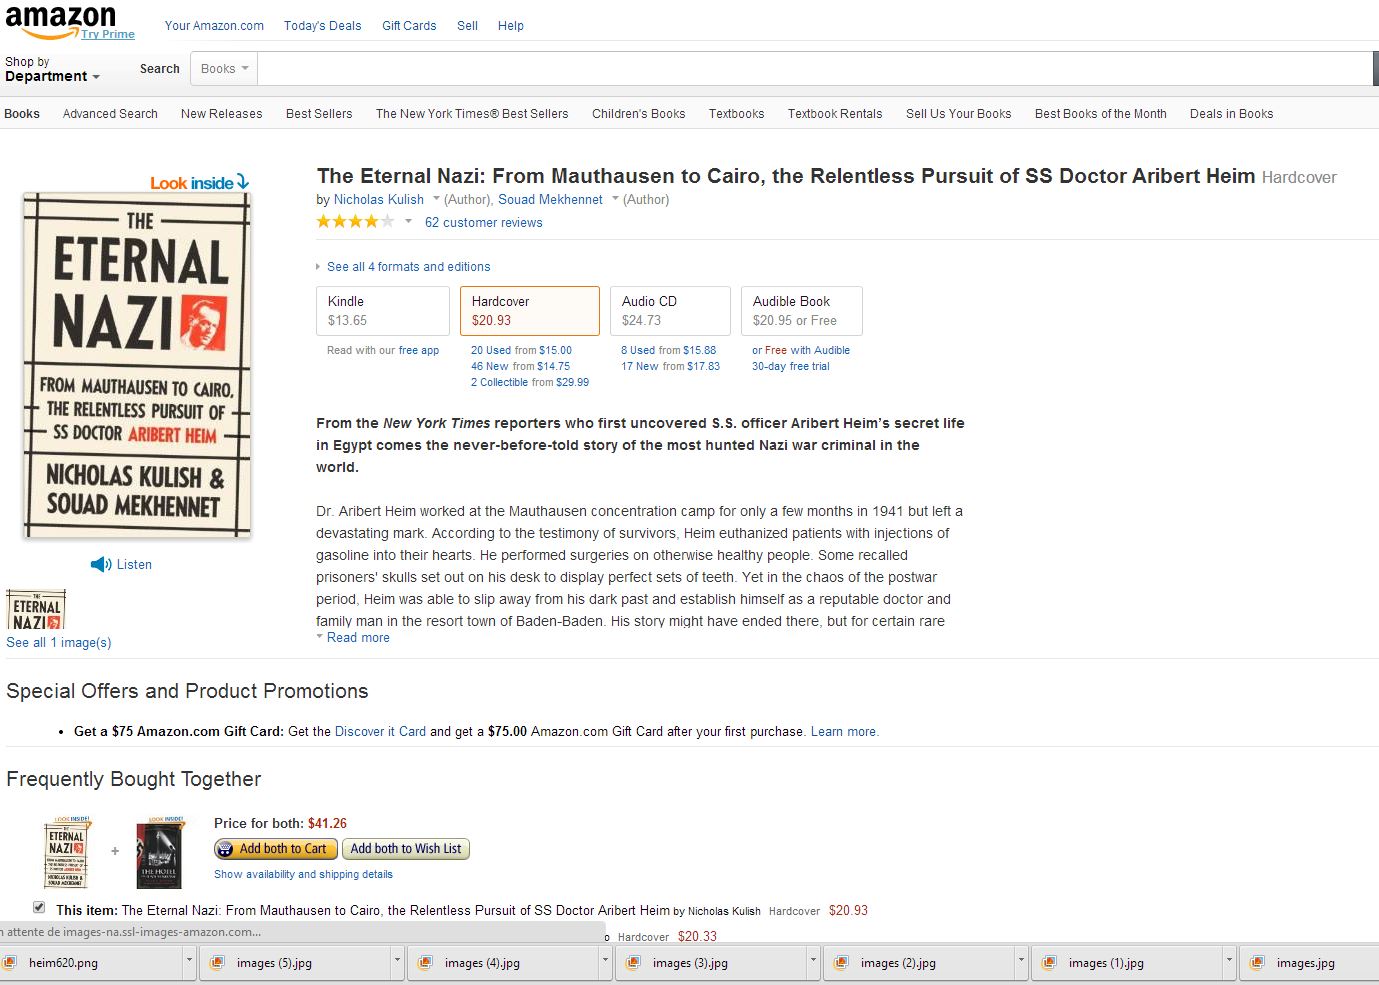Expand the Read more description link
The width and height of the screenshot is (1379, 985).
pyautogui.click(x=358, y=638)
